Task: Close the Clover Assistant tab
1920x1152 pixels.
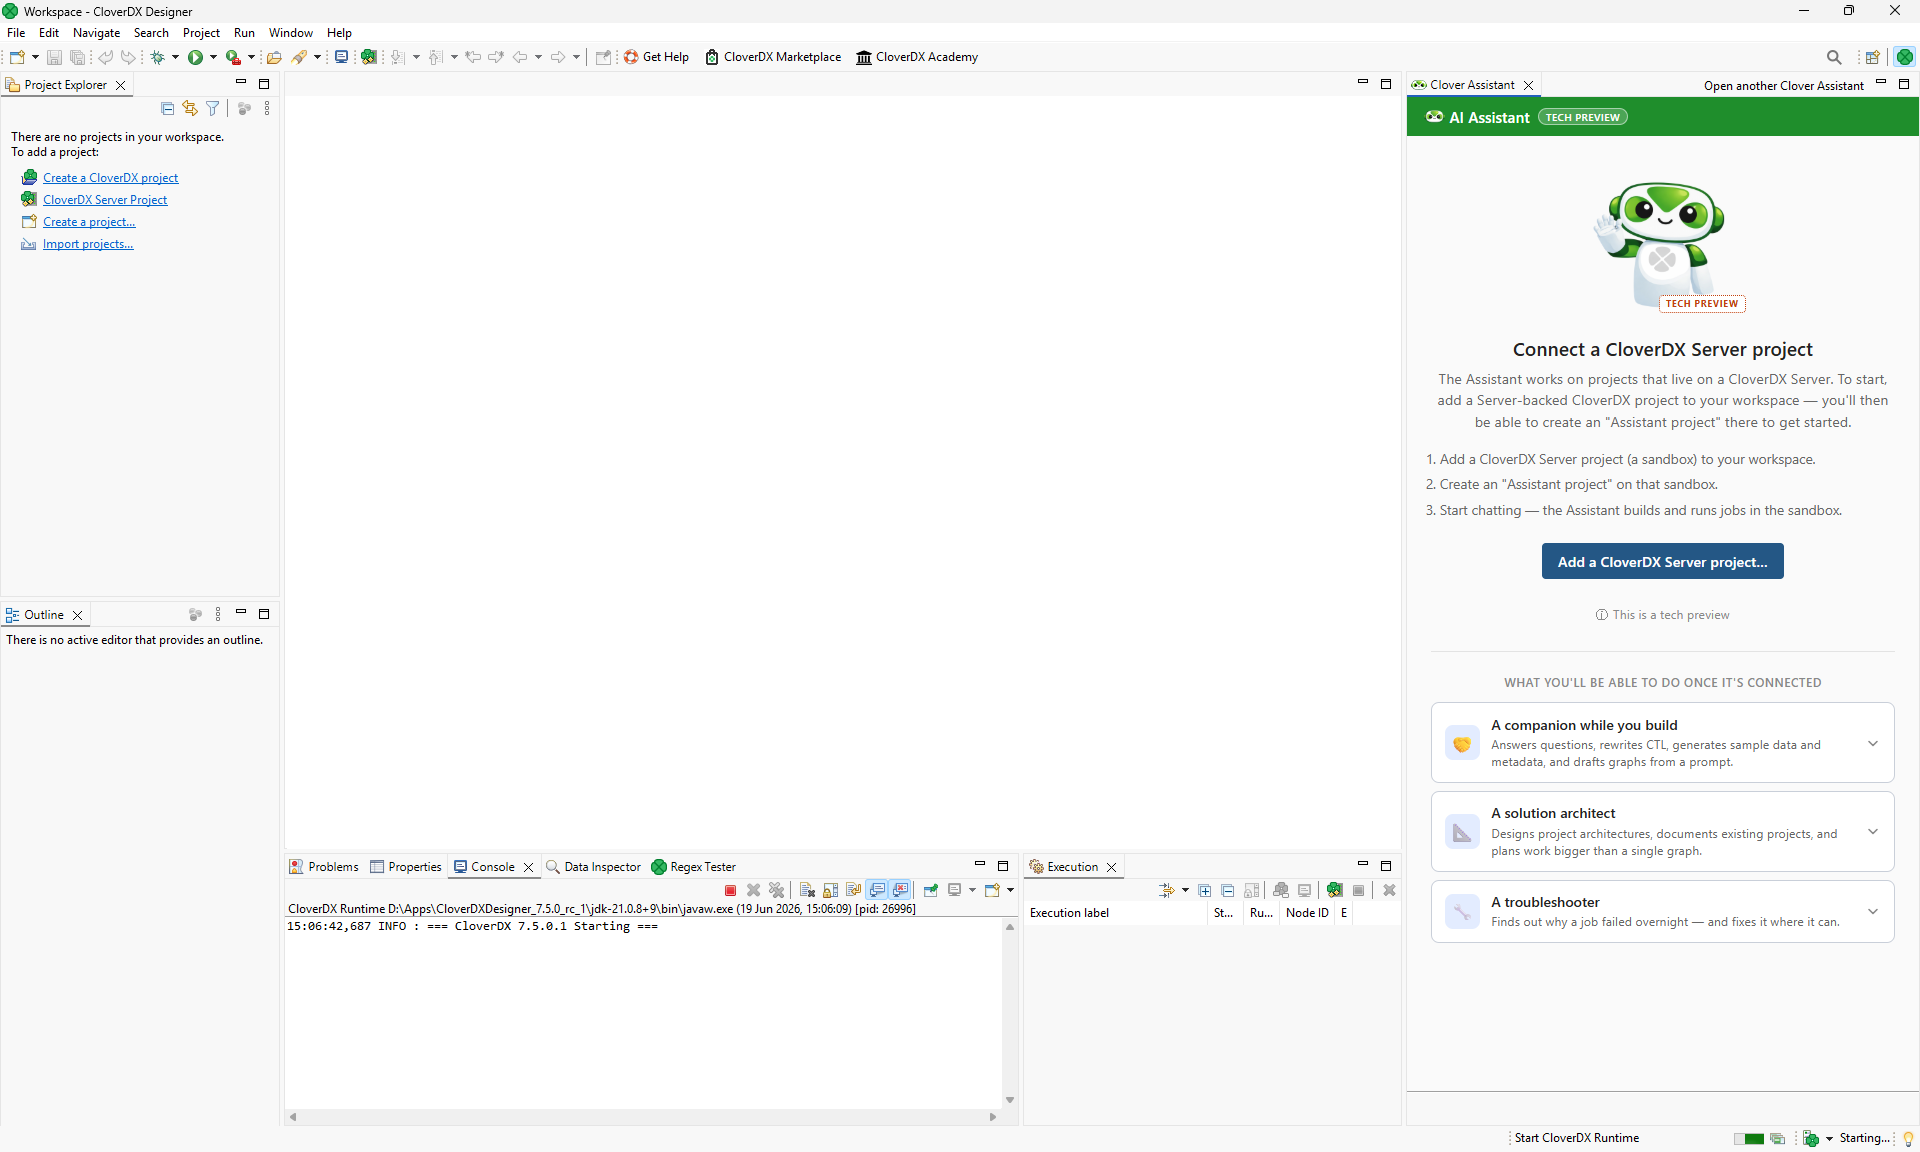Action: pos(1528,86)
